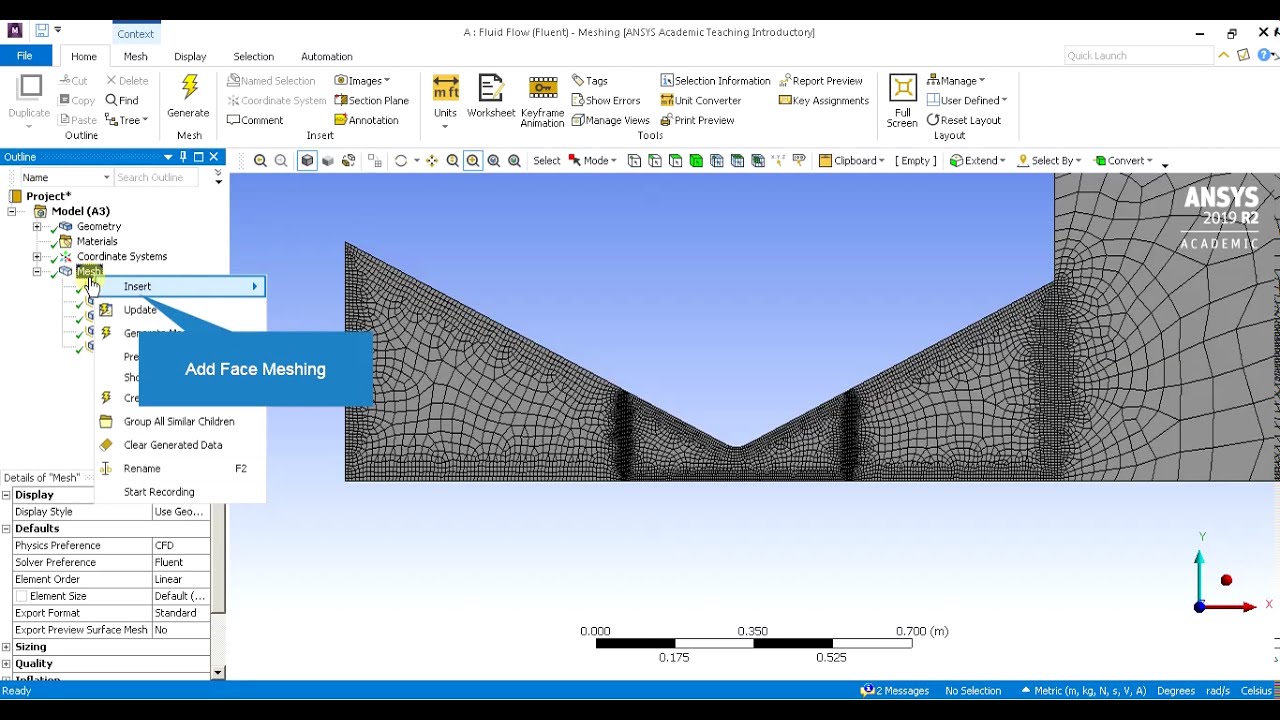1280x720 pixels.
Task: Insert an Annotation
Action: point(366,120)
